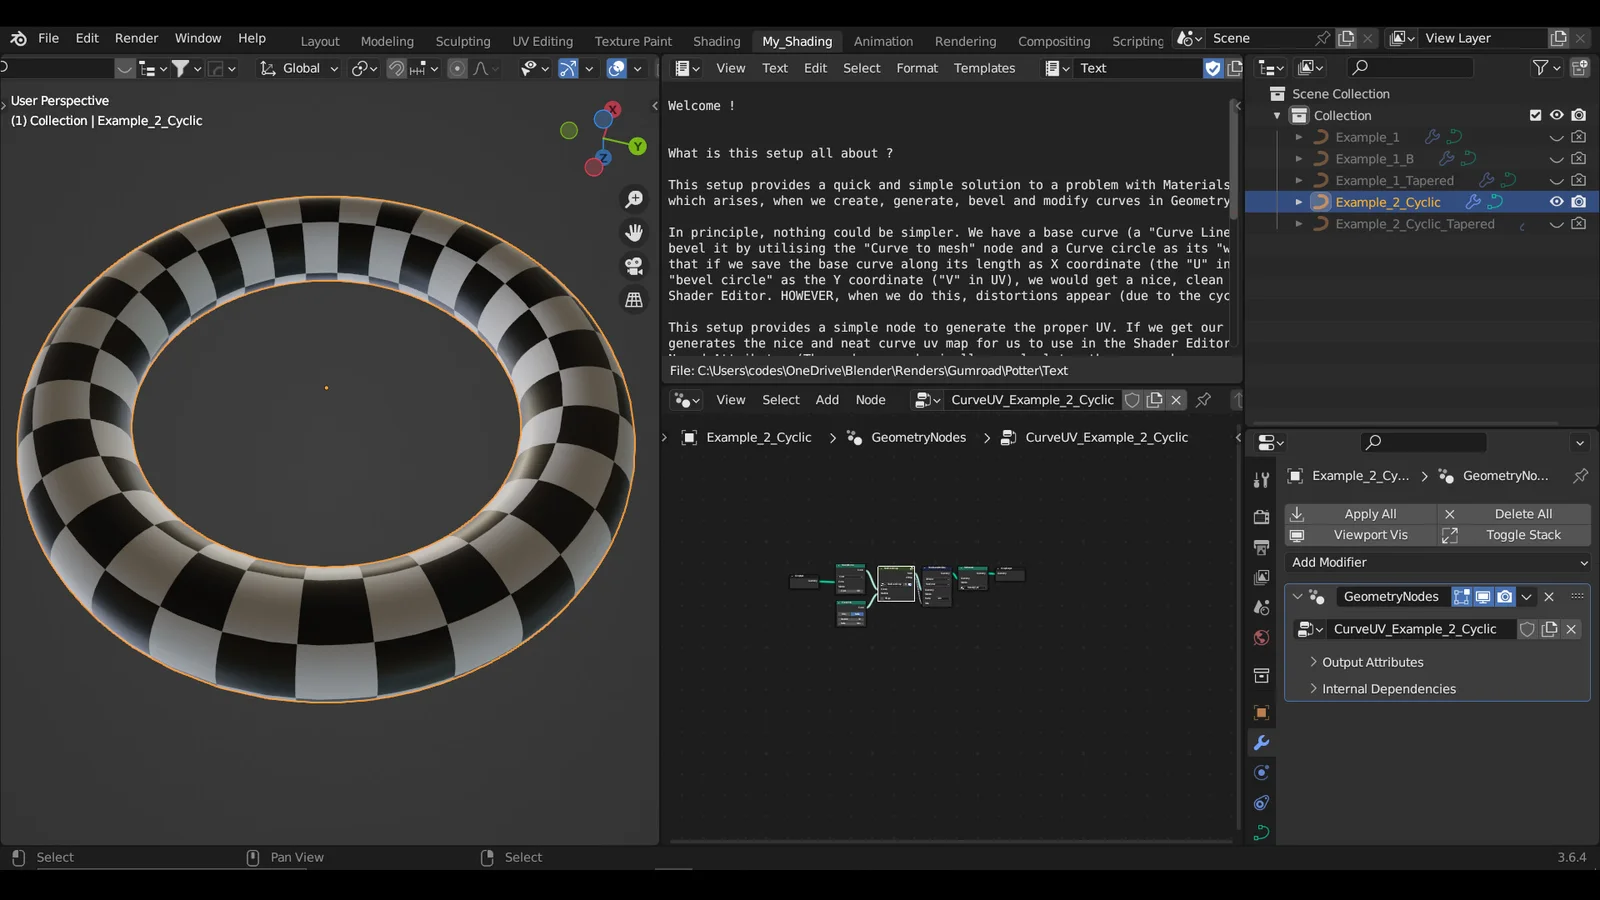Switch to camera view using viewport icon

(634, 264)
